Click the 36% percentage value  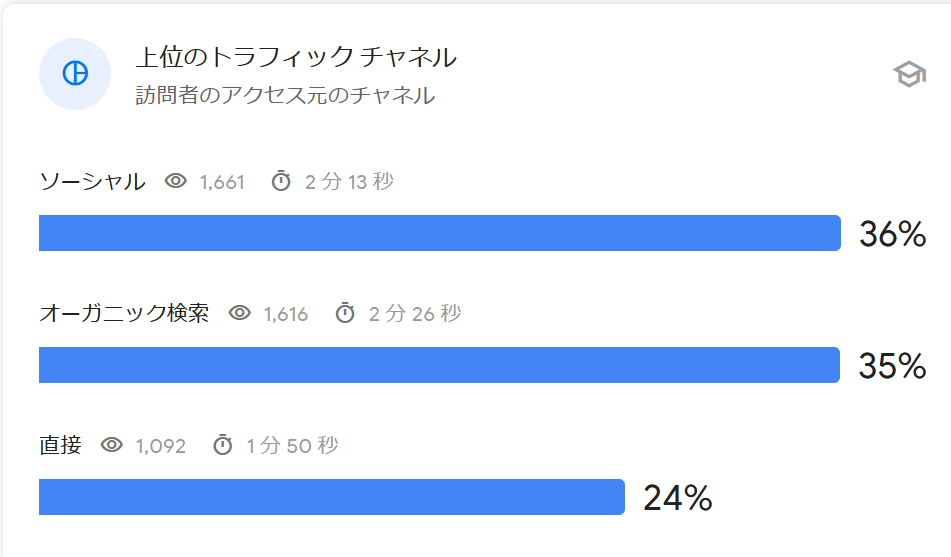(x=892, y=234)
